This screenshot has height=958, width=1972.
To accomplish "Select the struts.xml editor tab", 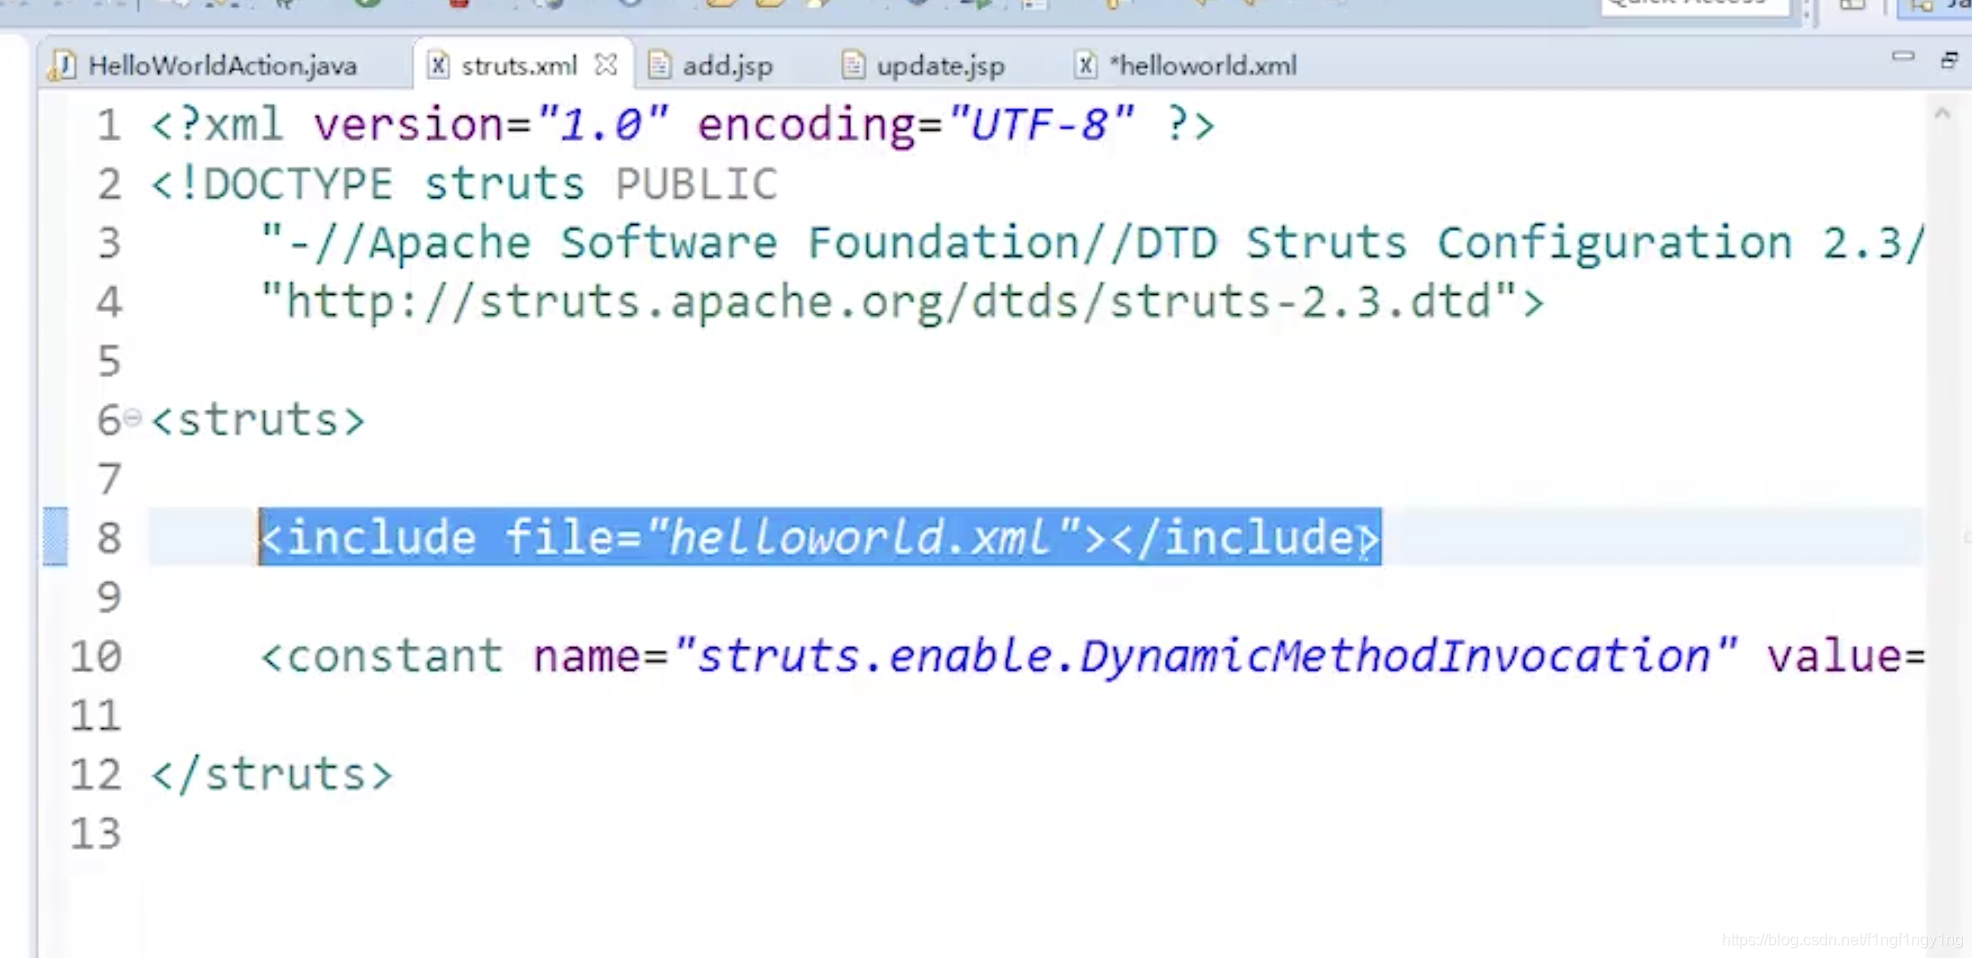I will point(519,66).
